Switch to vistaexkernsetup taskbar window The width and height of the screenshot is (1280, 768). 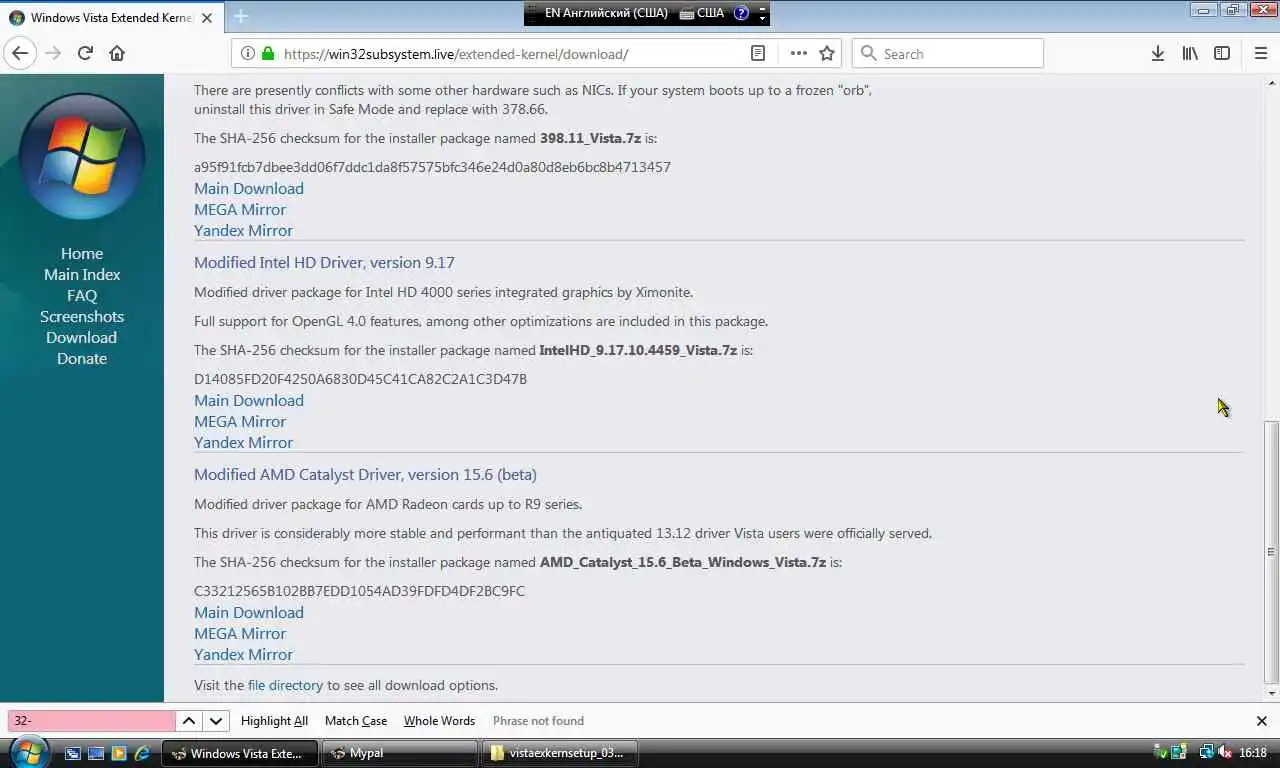coord(560,753)
